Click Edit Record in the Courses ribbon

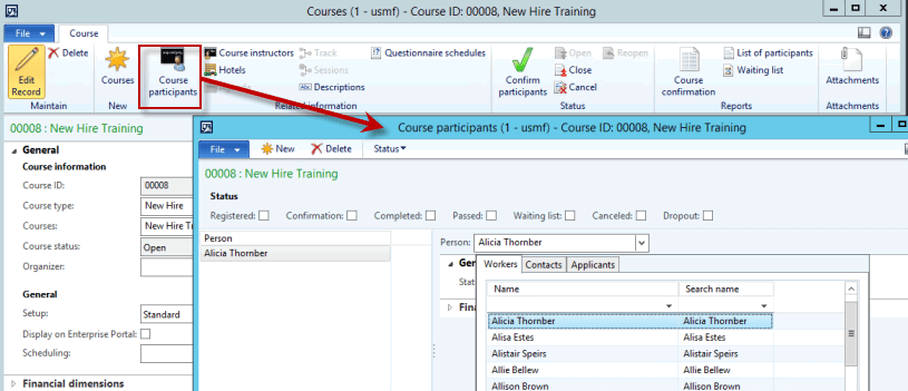pos(26,72)
